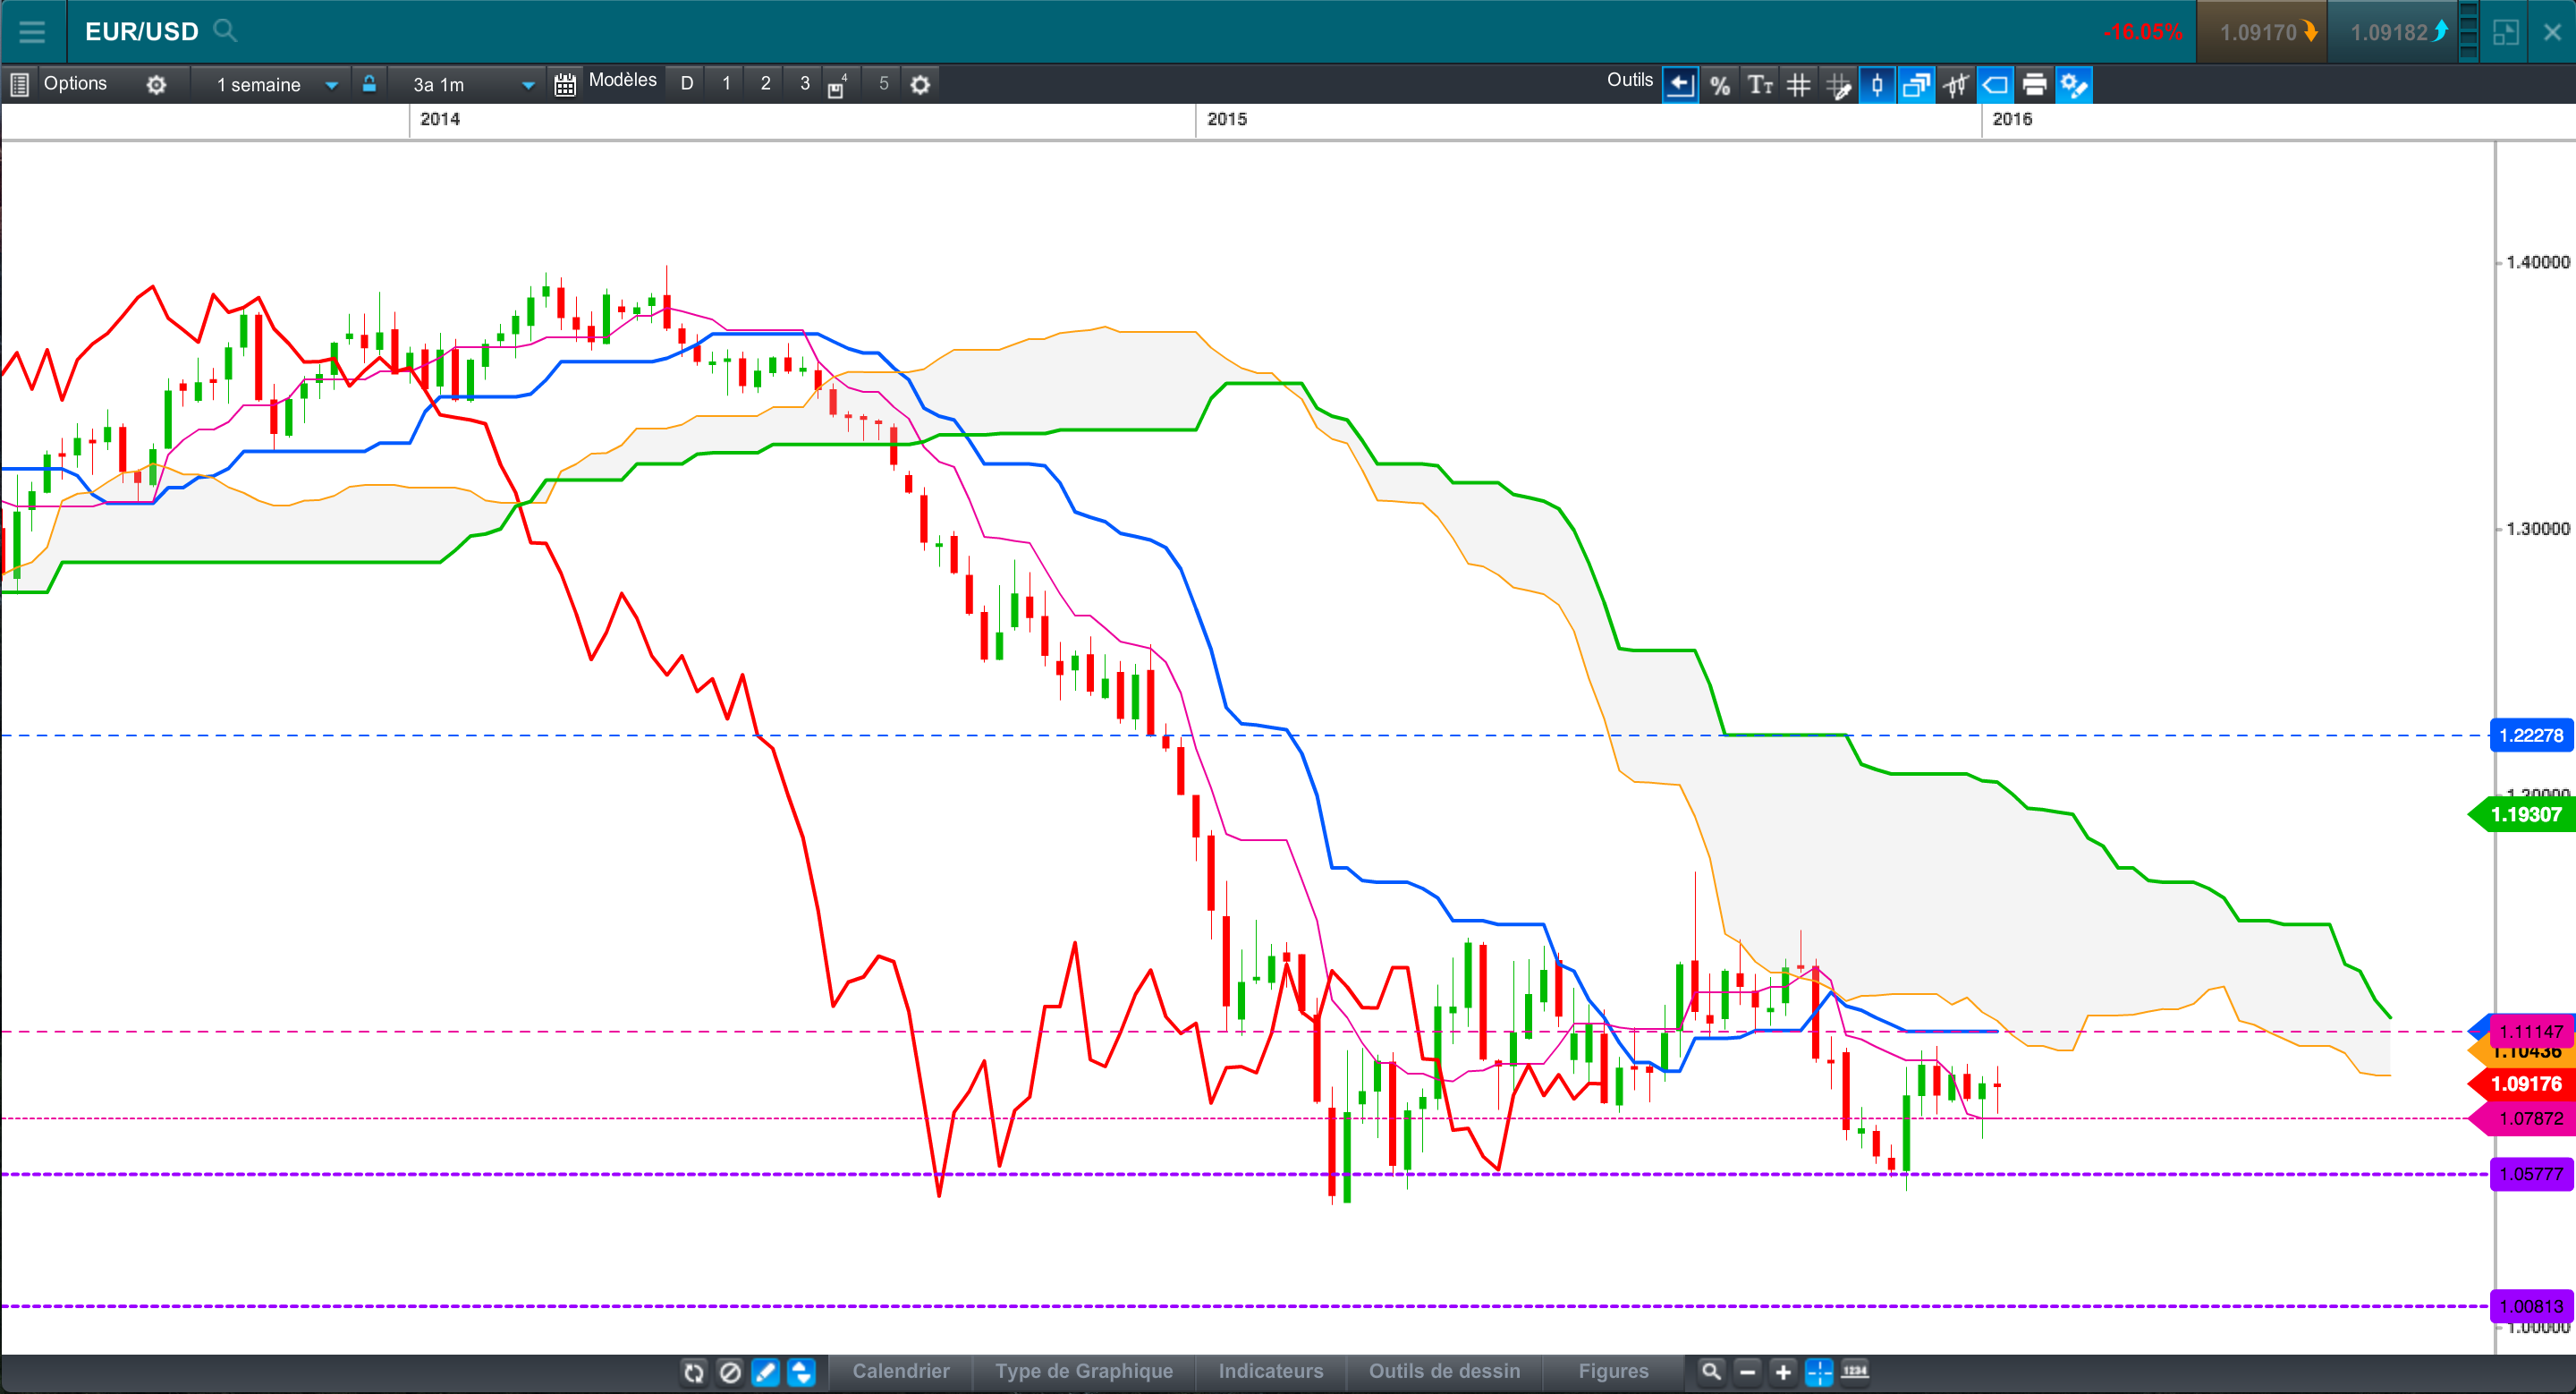Open the calendar date picker icon
Viewport: 2576px width, 1394px height.
565,85
